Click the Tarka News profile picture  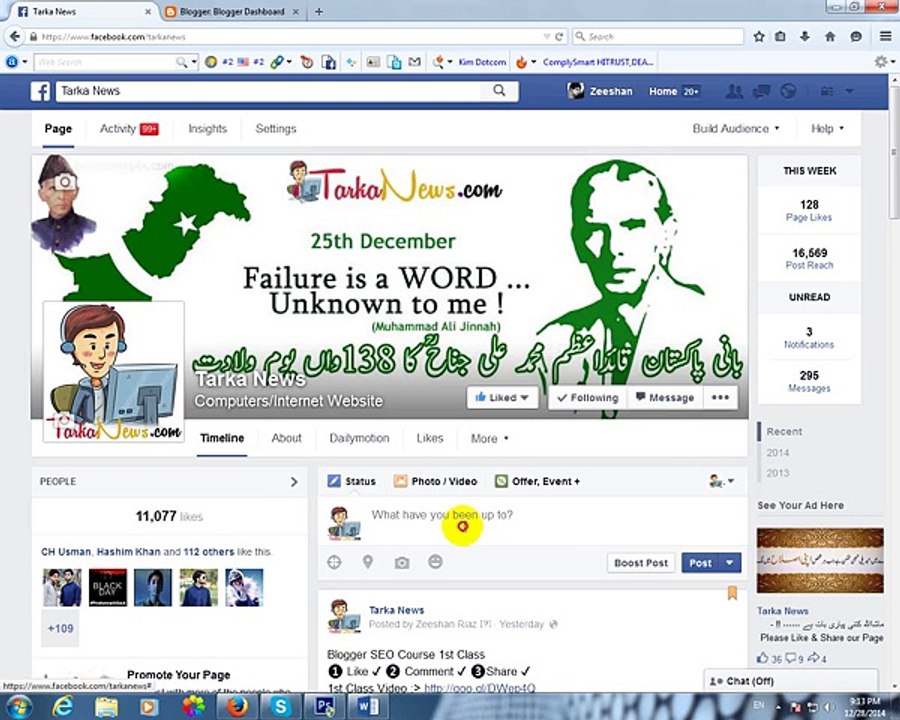pyautogui.click(x=114, y=371)
